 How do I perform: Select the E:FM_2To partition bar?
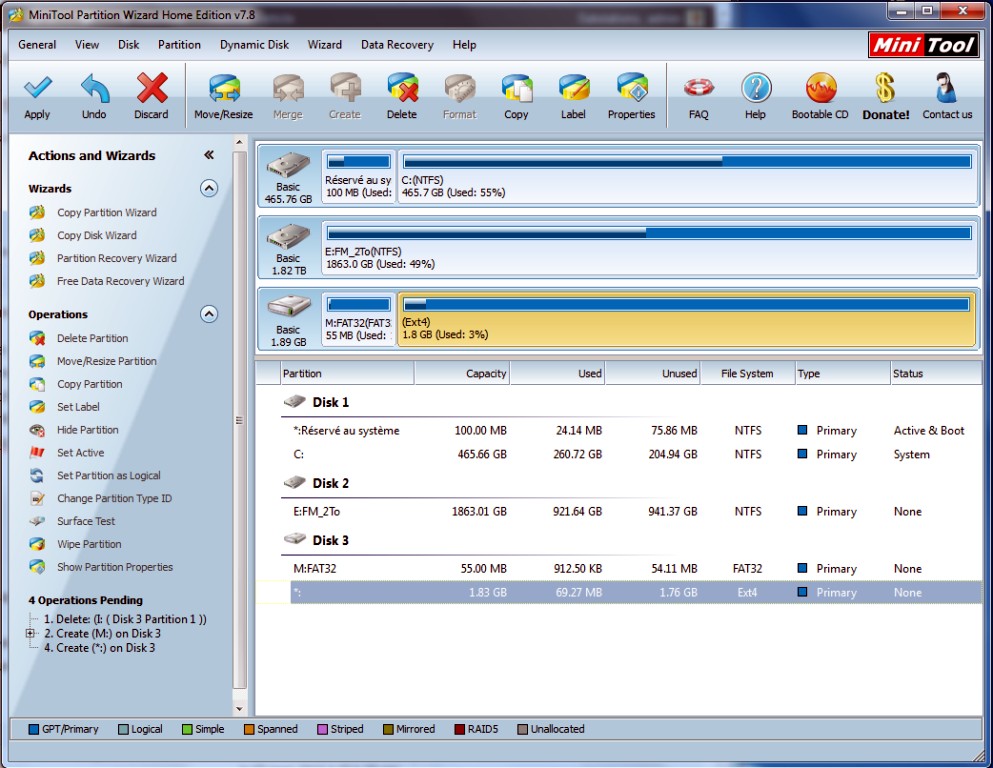tap(650, 248)
